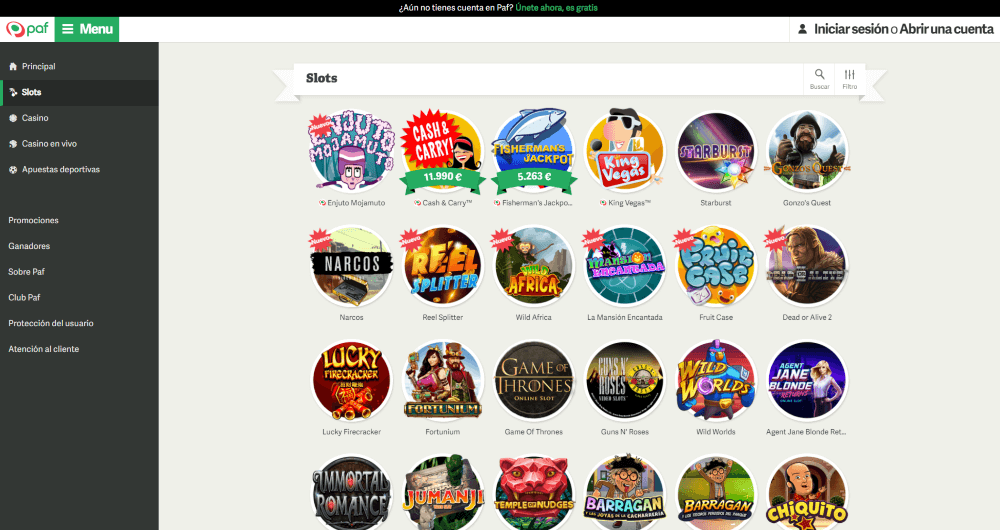This screenshot has width=1000, height=530.
Task: Click the user profile icon
Action: point(802,29)
